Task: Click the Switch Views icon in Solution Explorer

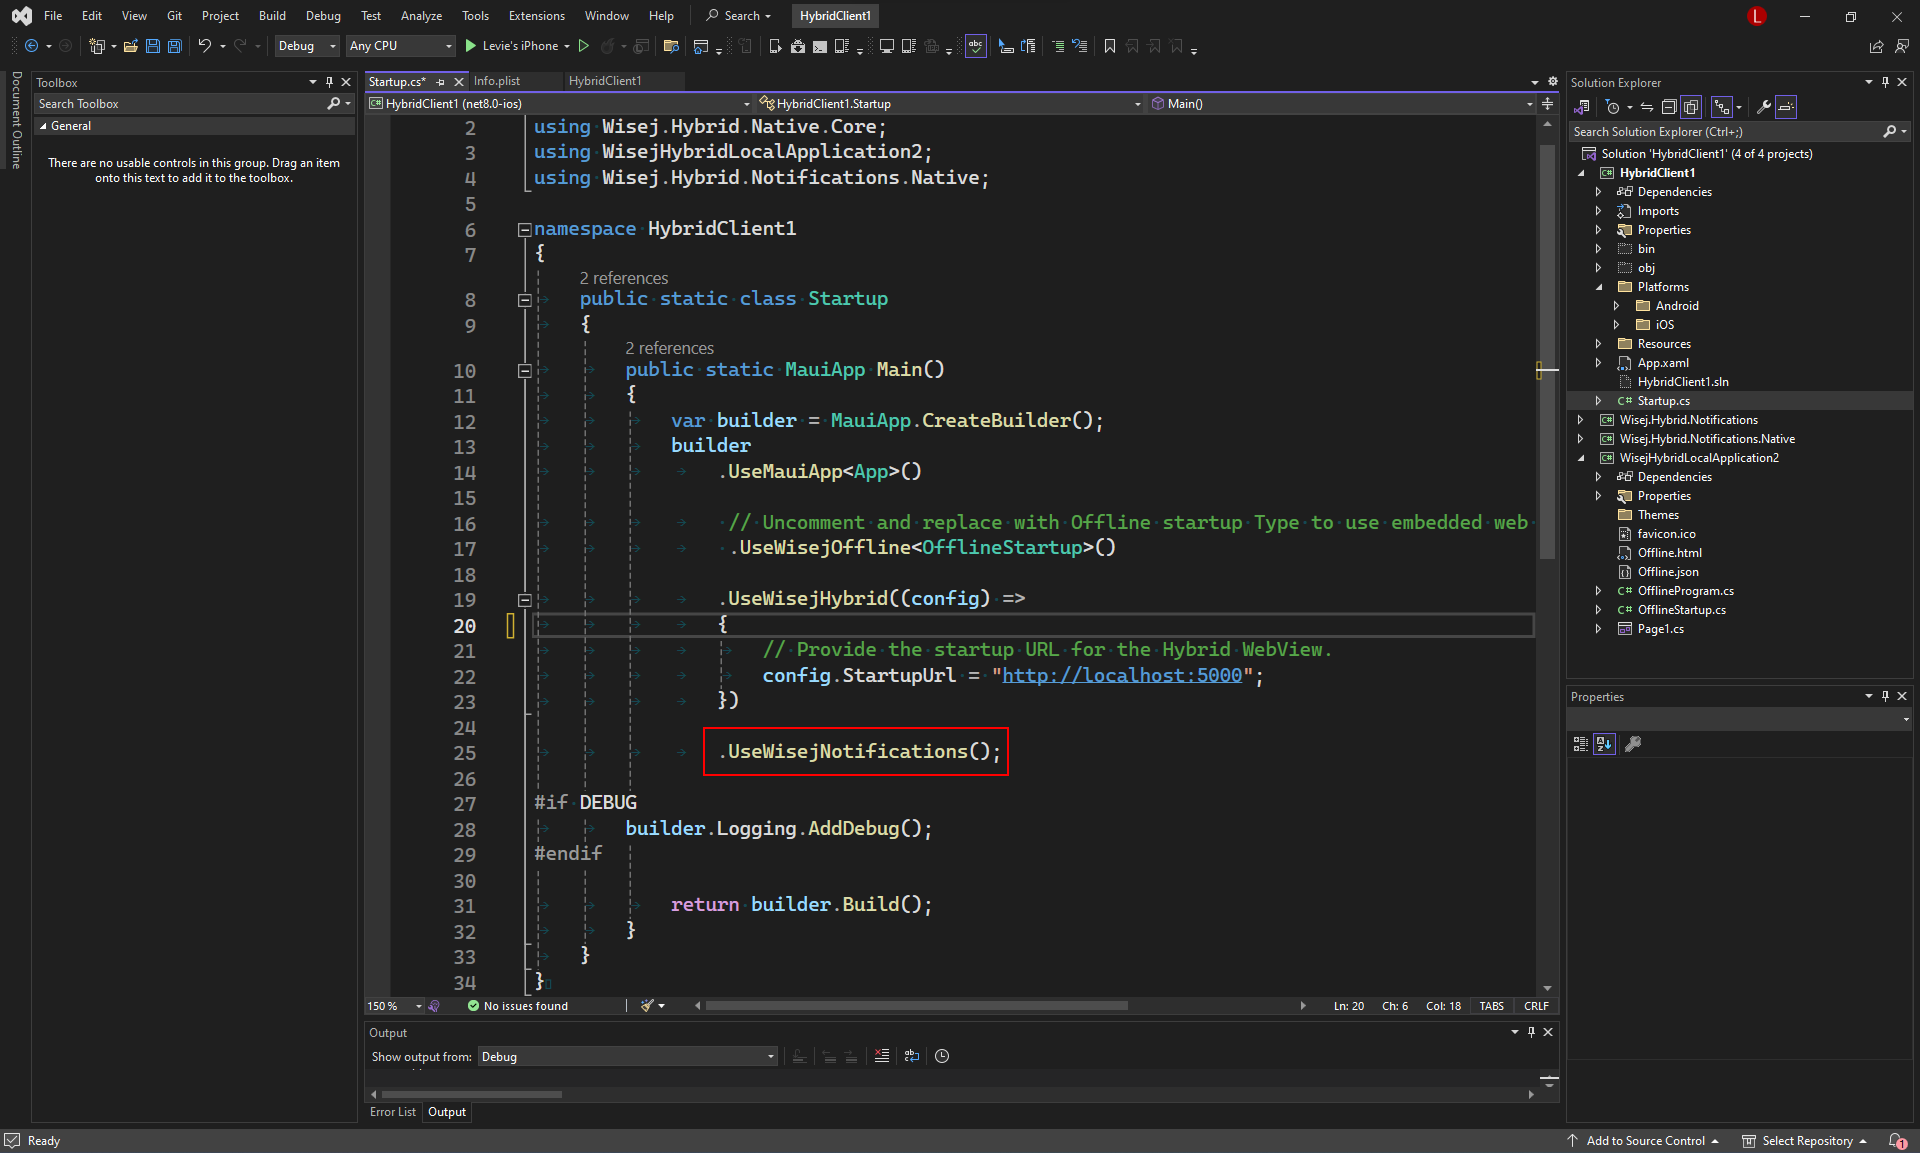Action: (x=1582, y=107)
